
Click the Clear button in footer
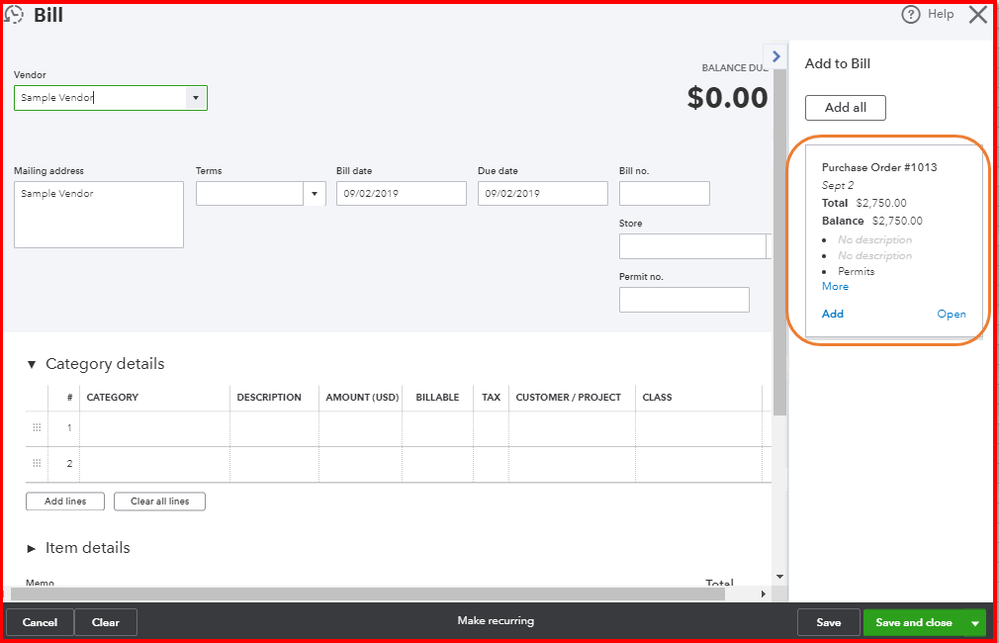pos(106,623)
